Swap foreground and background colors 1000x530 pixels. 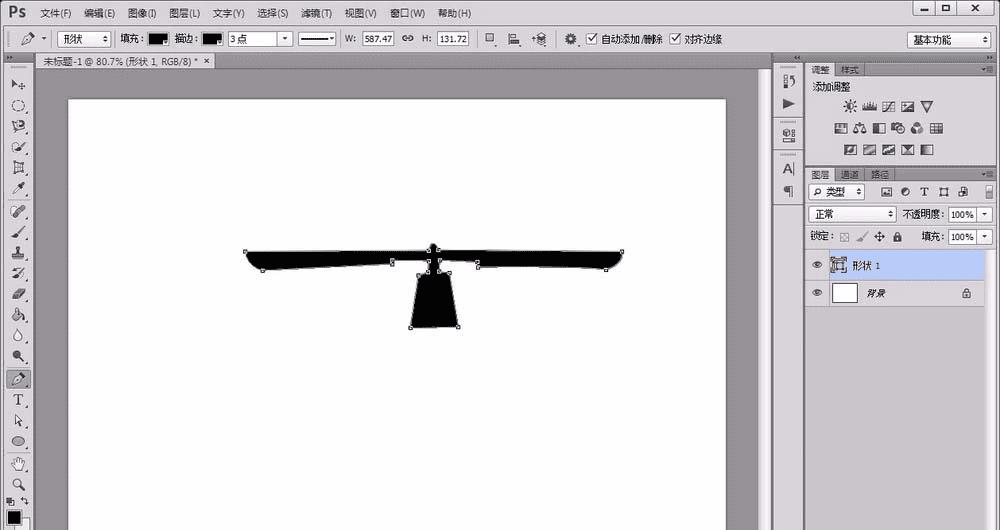(25, 501)
